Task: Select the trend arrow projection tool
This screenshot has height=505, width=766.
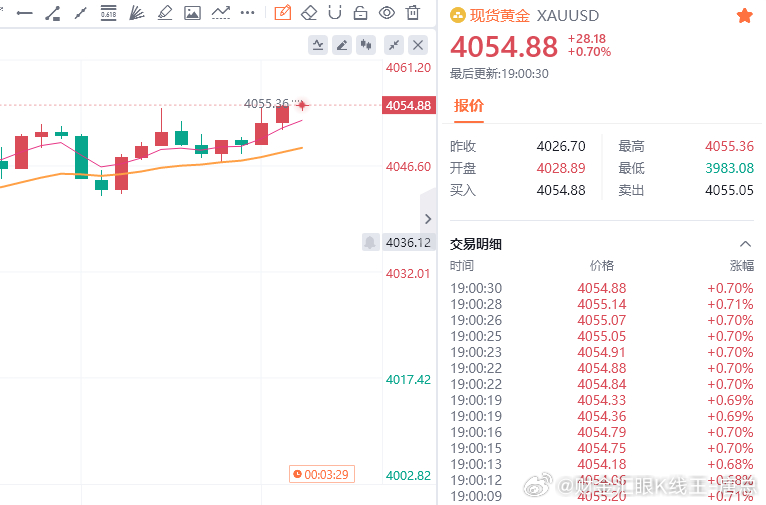Action: coord(221,13)
